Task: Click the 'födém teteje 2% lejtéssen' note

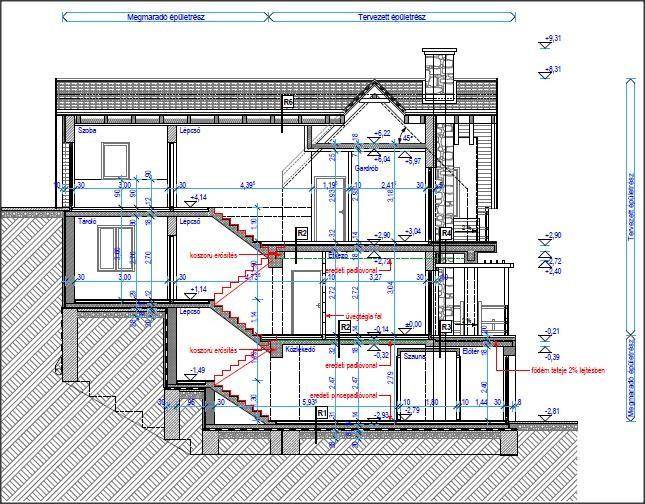Action: point(570,370)
